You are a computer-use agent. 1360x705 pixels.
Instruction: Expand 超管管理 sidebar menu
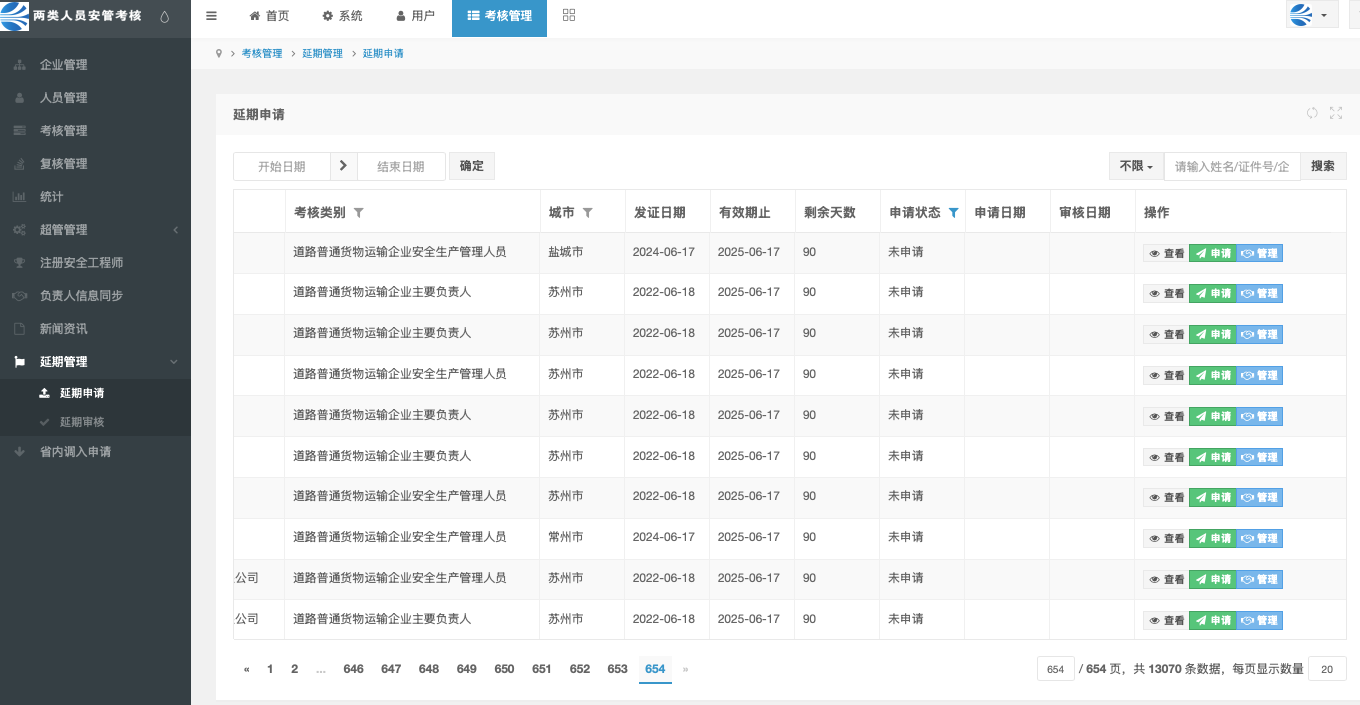pos(95,230)
